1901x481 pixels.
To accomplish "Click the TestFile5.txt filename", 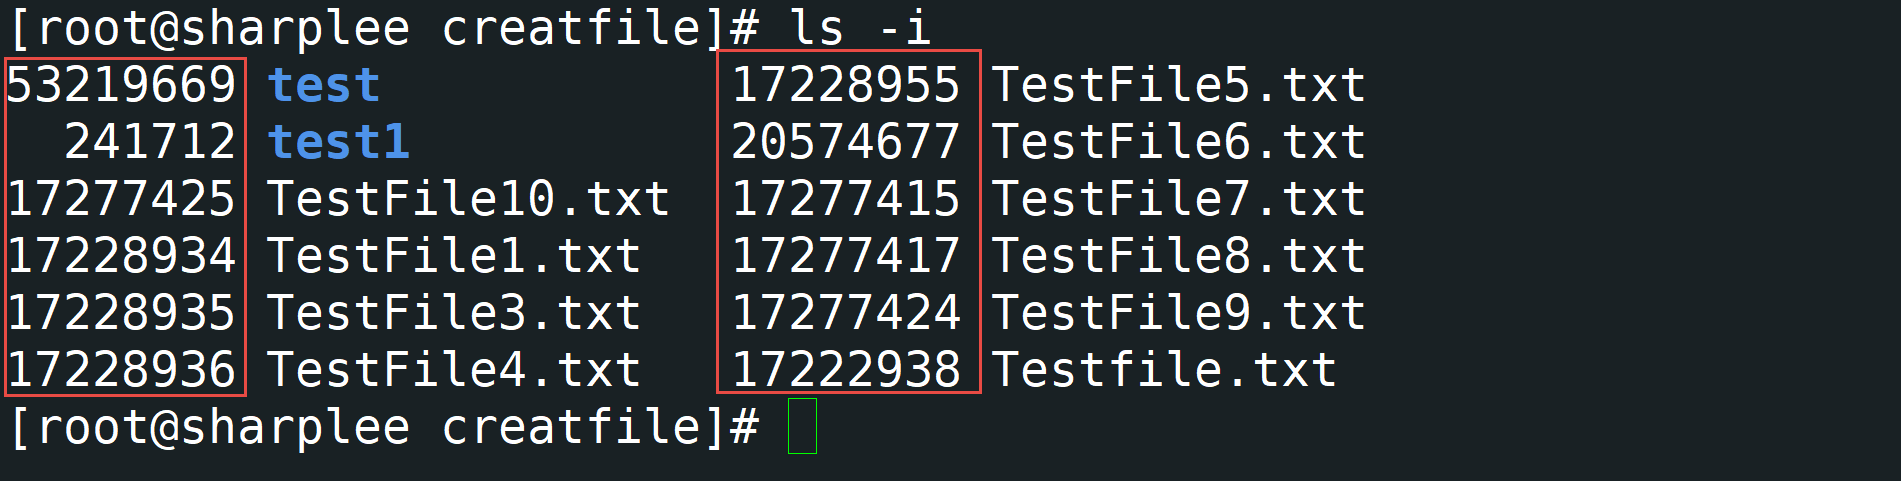I will 1177,85.
